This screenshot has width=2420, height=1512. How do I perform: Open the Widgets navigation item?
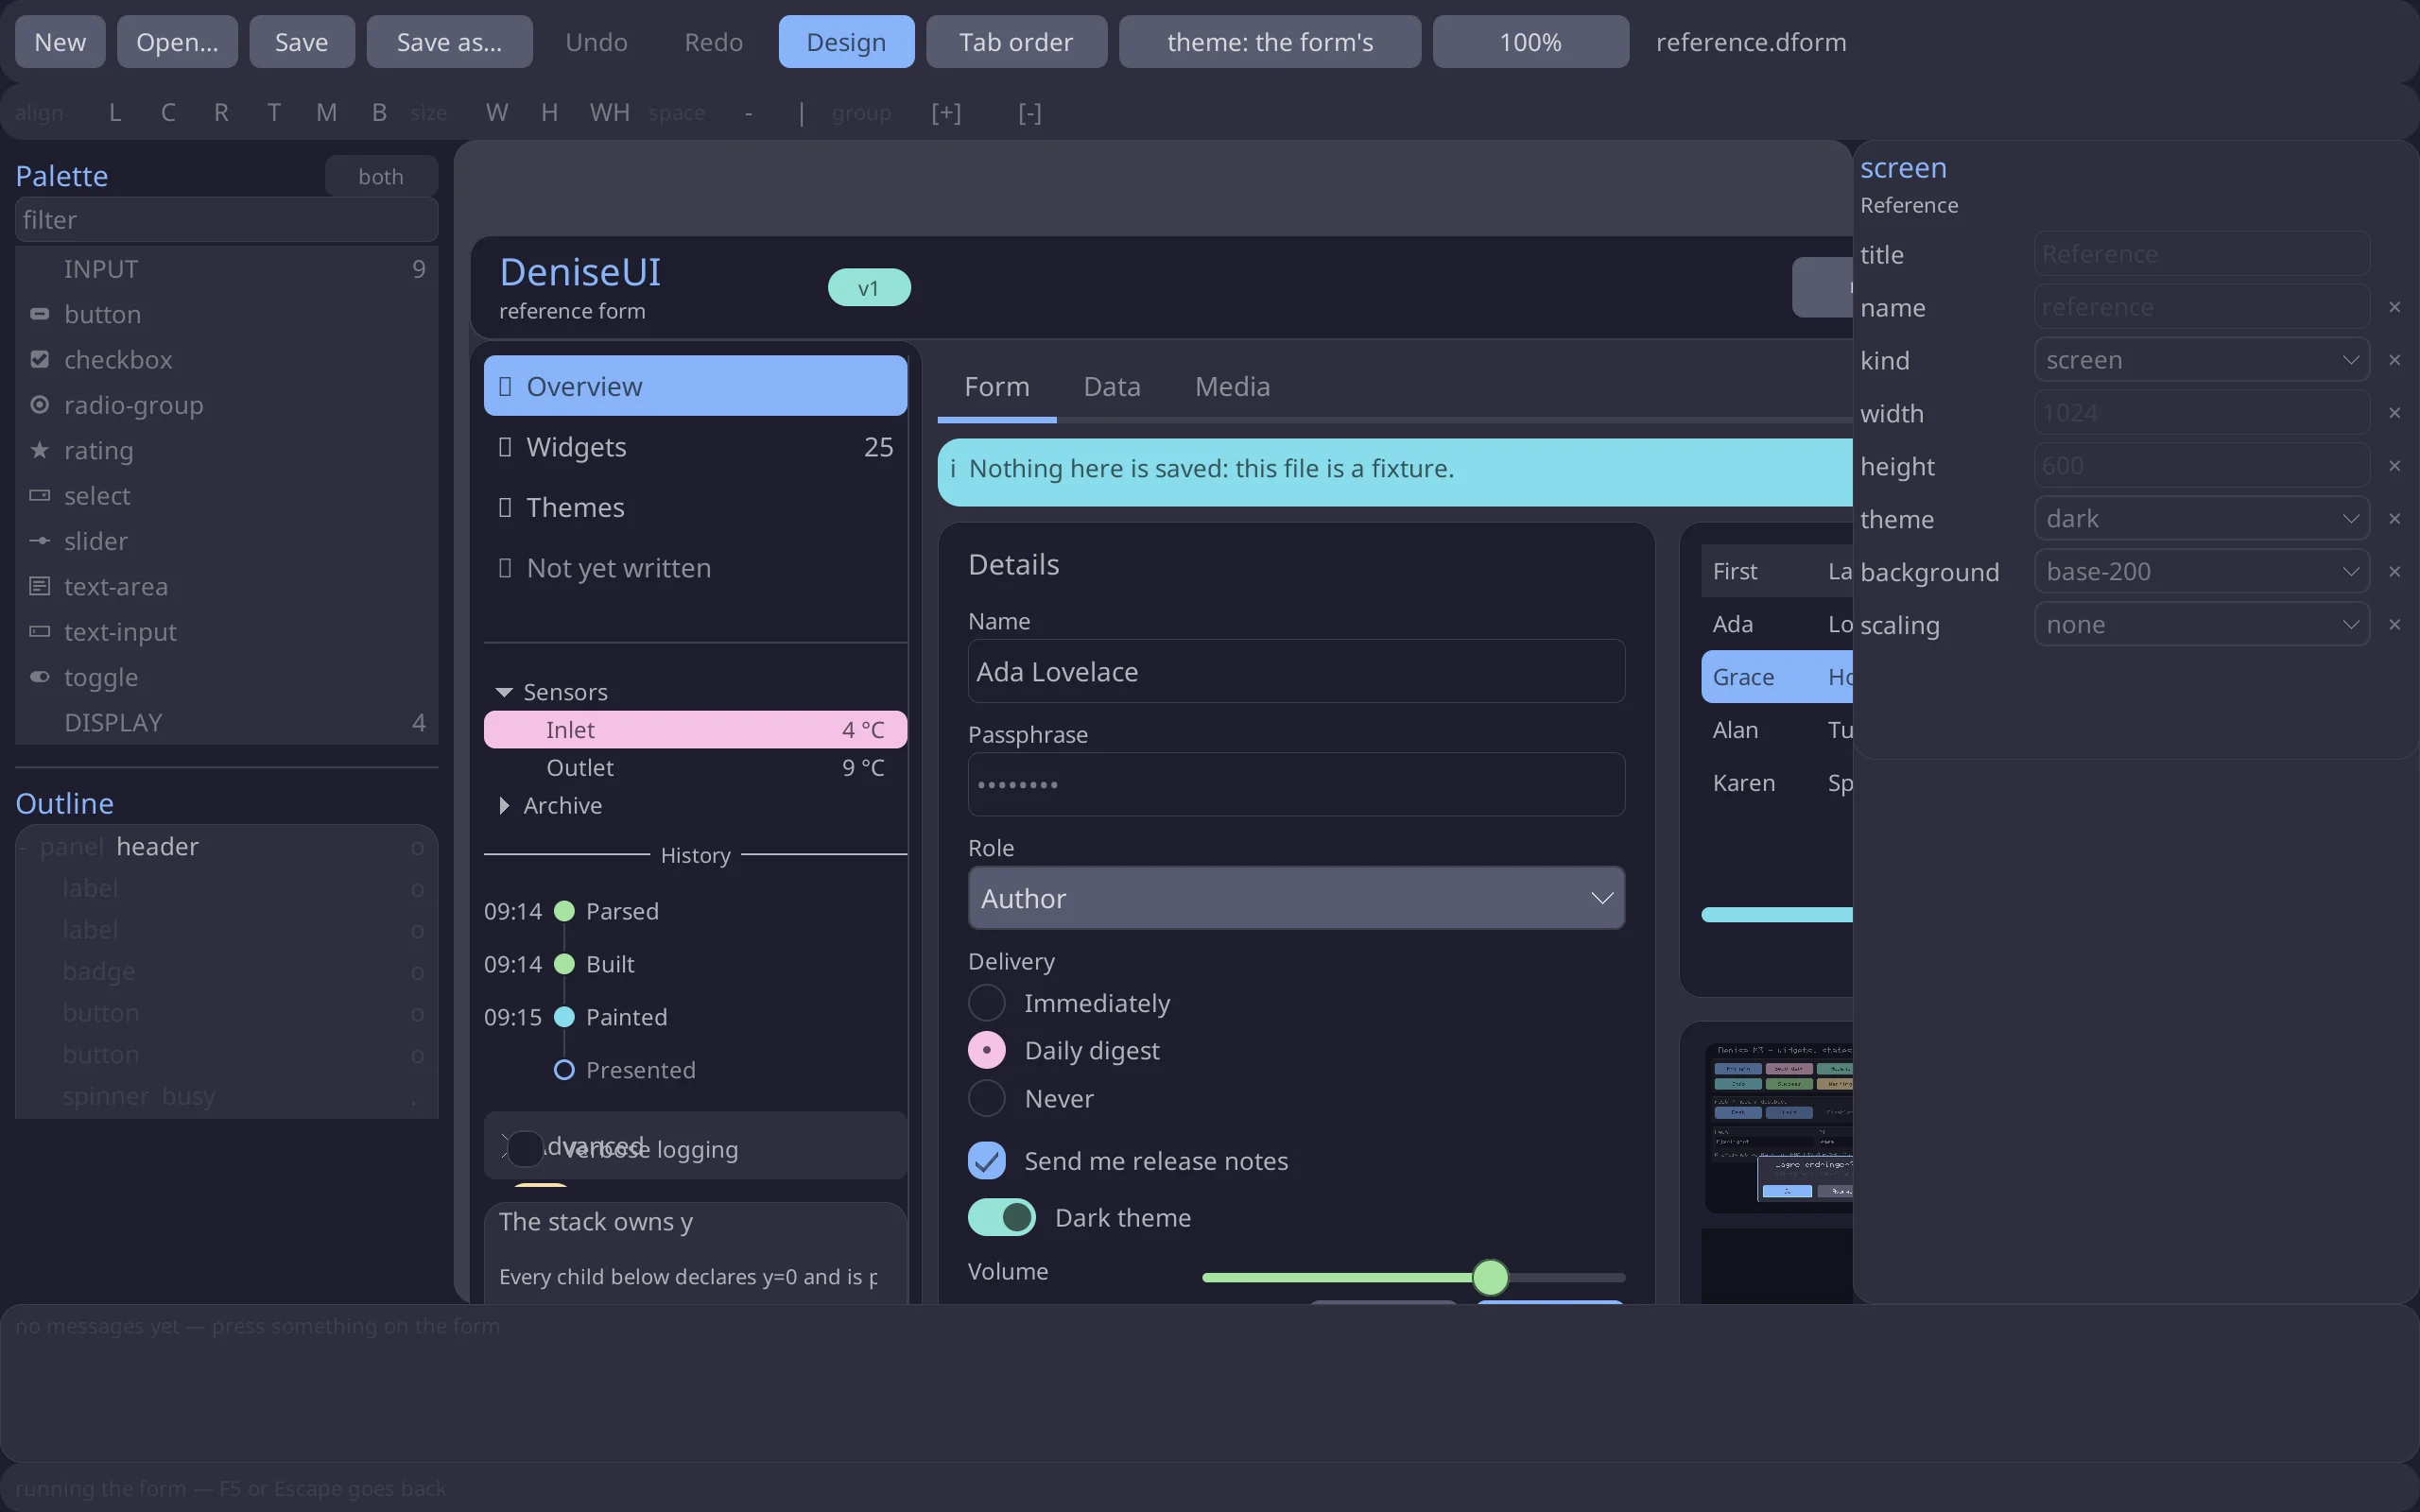pos(695,447)
